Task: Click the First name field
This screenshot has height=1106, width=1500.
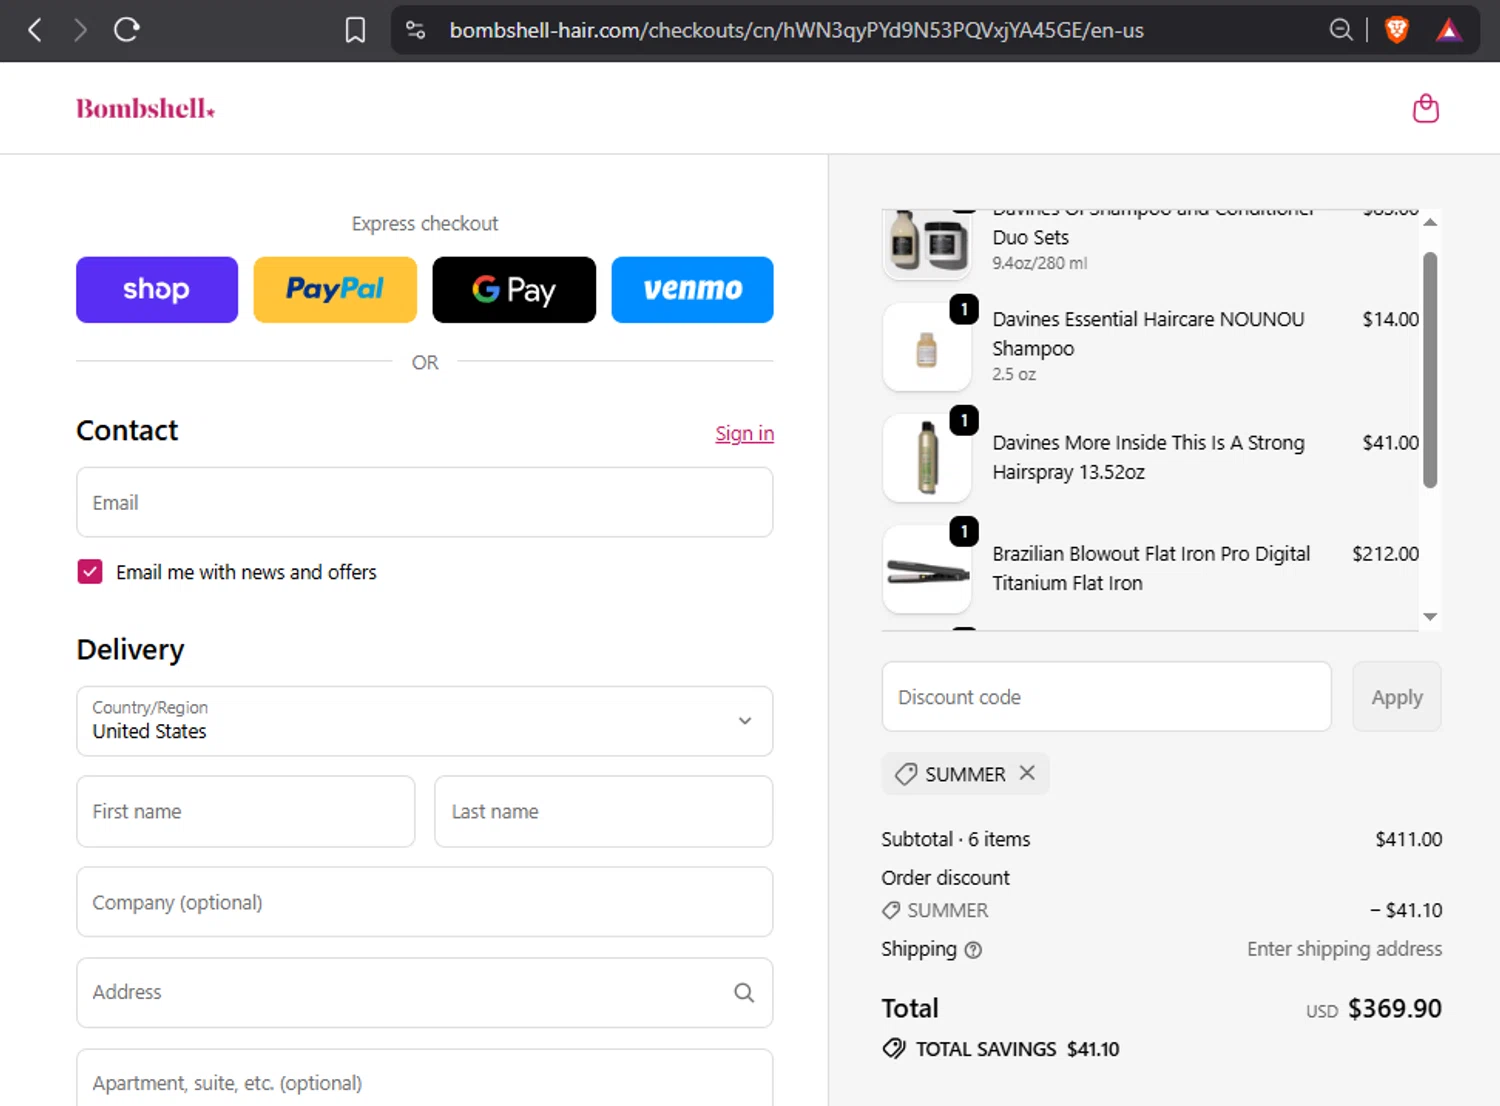Action: tap(246, 811)
